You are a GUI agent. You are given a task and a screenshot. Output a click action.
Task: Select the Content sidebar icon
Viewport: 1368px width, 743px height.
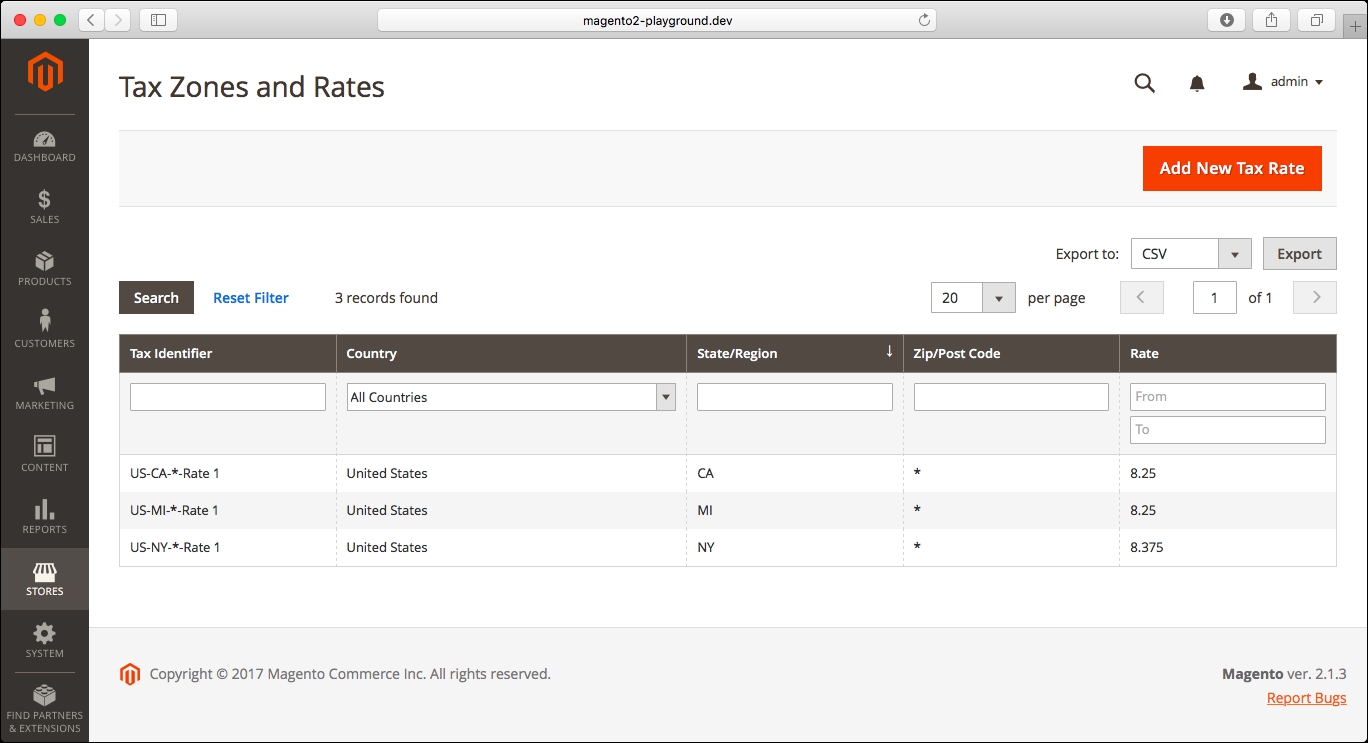tap(44, 454)
